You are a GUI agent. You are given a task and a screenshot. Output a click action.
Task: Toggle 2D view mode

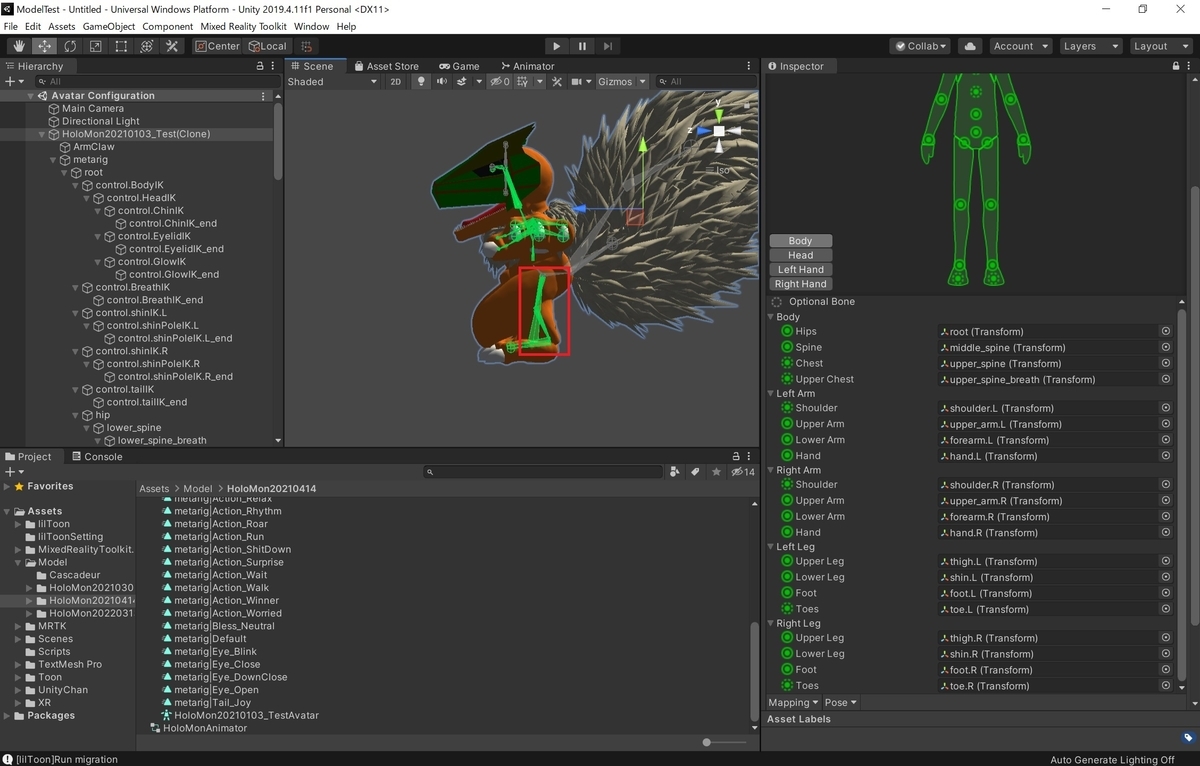(x=395, y=82)
